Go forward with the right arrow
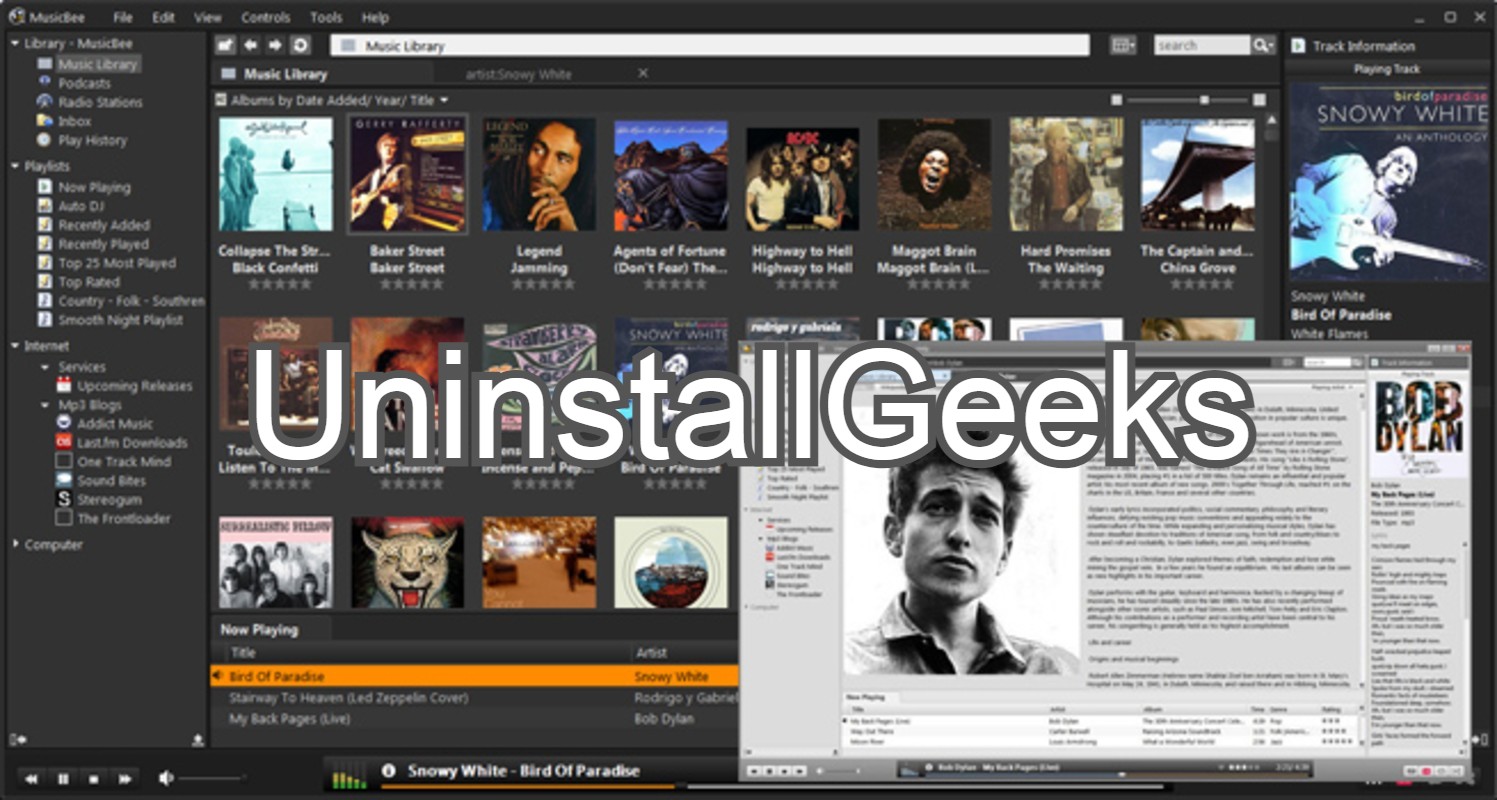This screenshot has height=800, width=1497. [x=275, y=45]
